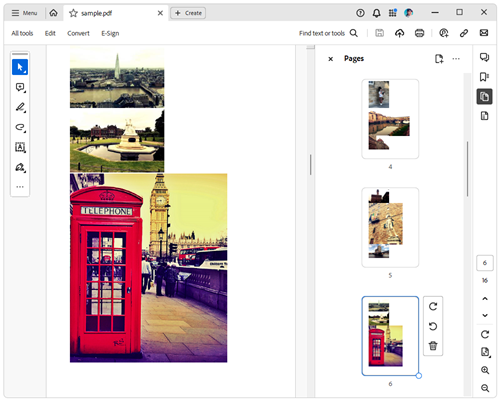This screenshot has height=402, width=500.
Task: Star the sample.pdf tab as favorite
Action: [73, 13]
